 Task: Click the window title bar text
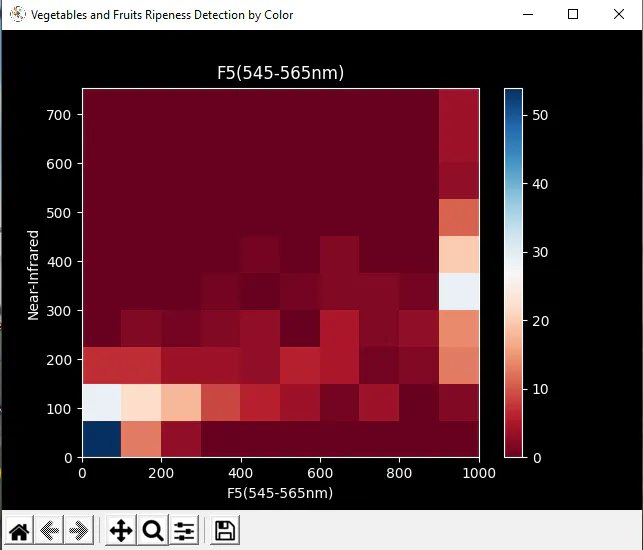(162, 15)
